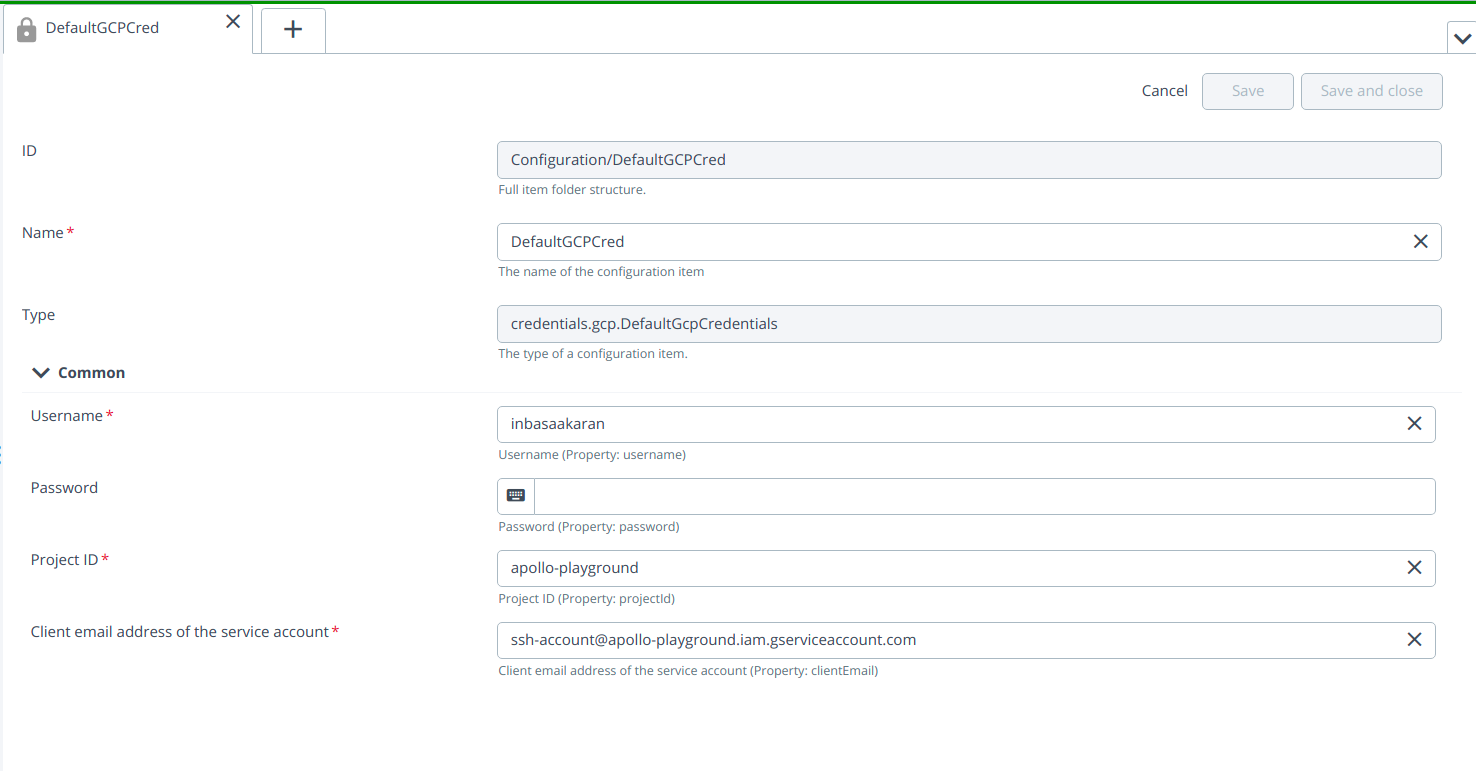The image size is (1476, 771).
Task: Click the lock icon on DefaultGCPCred tab
Action: tap(27, 30)
